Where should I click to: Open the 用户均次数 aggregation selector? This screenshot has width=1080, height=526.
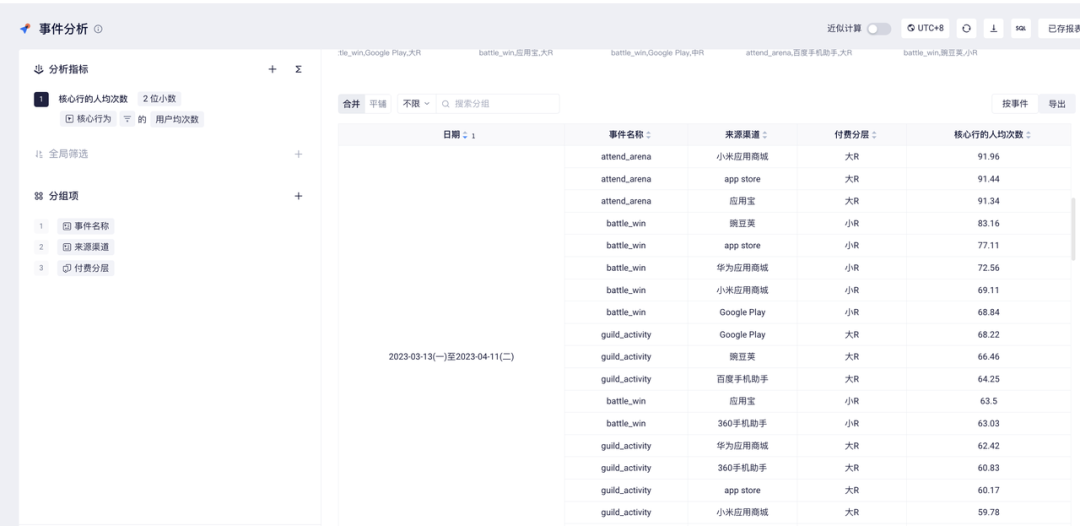tap(177, 119)
